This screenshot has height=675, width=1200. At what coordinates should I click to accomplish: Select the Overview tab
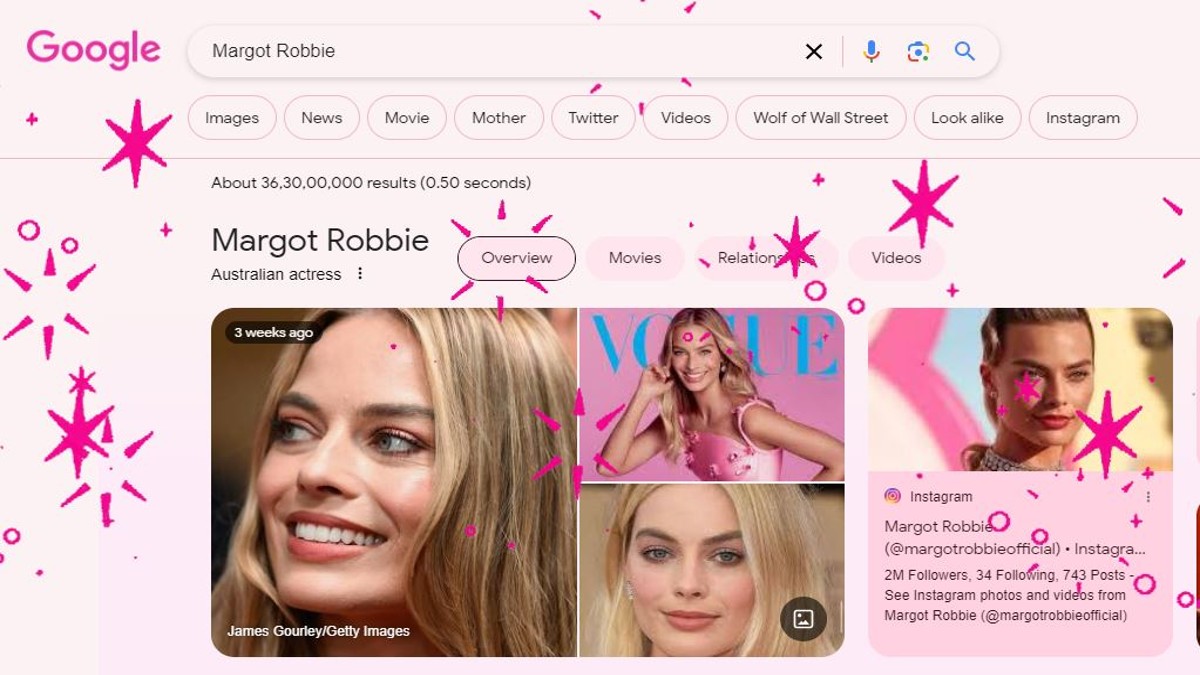(515, 257)
